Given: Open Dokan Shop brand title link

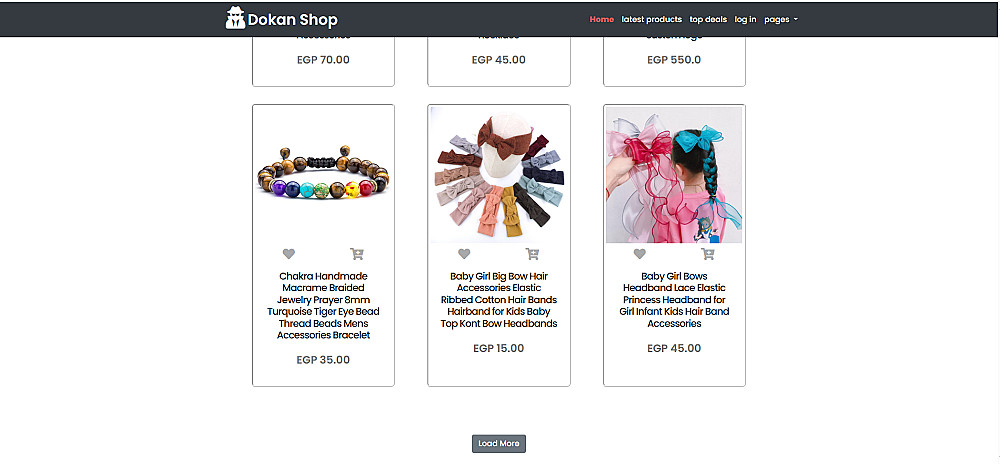Looking at the screenshot, I should coord(293,20).
